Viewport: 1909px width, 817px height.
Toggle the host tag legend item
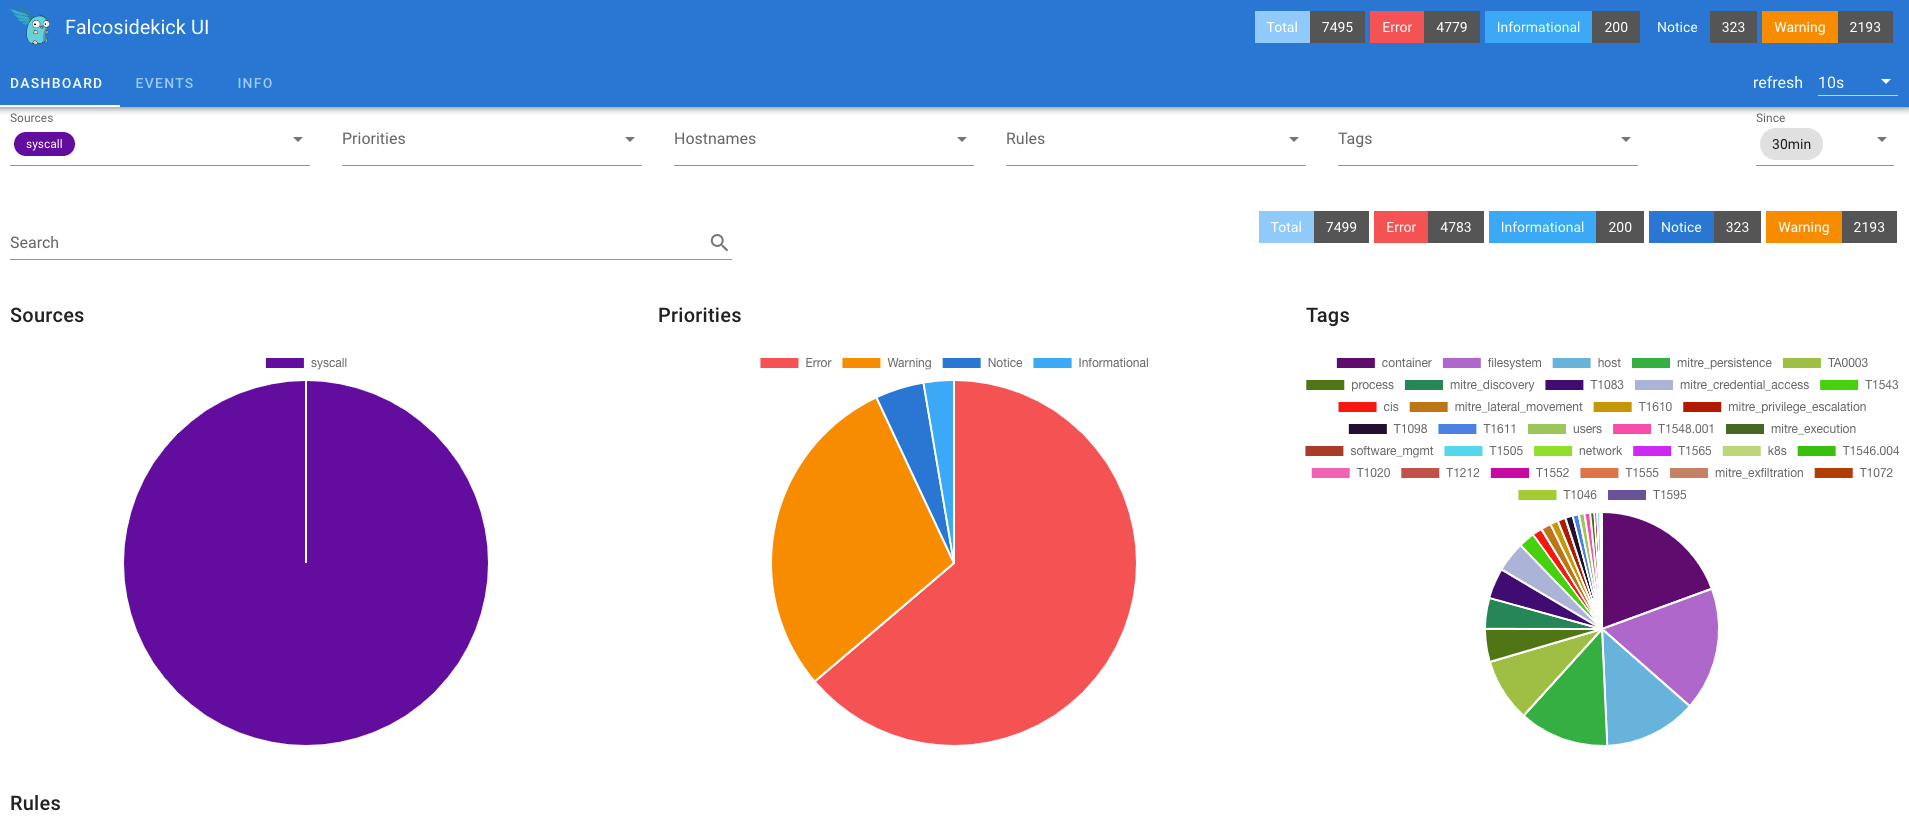coord(1587,363)
